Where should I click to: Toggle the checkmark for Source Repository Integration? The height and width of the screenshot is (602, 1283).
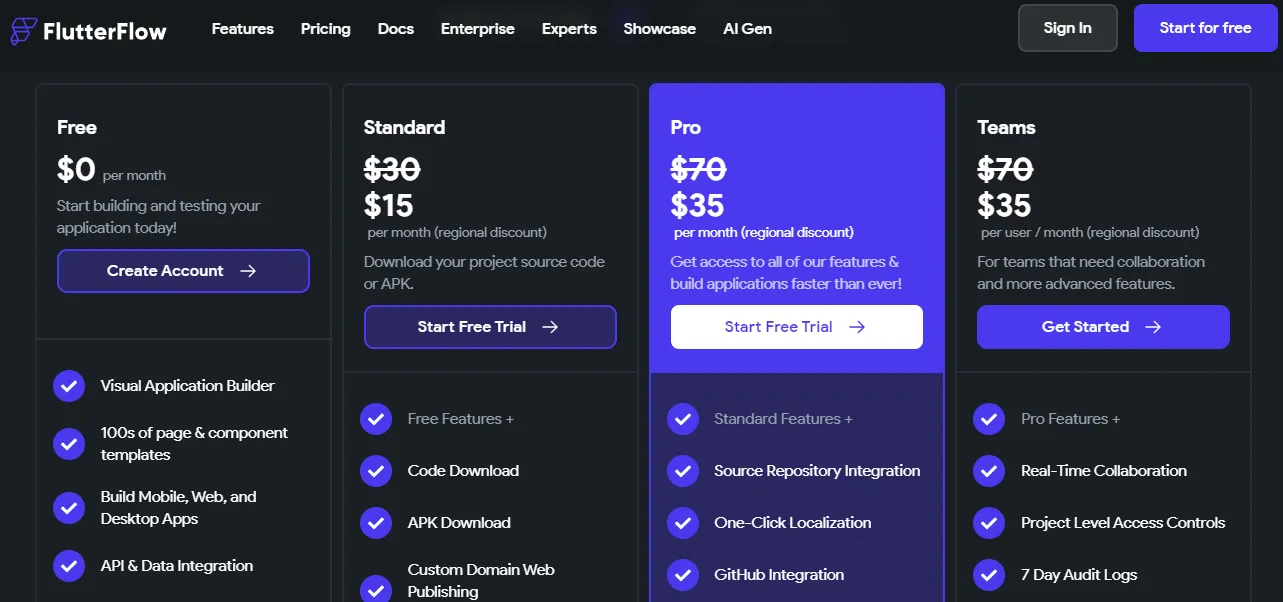pyautogui.click(x=683, y=471)
